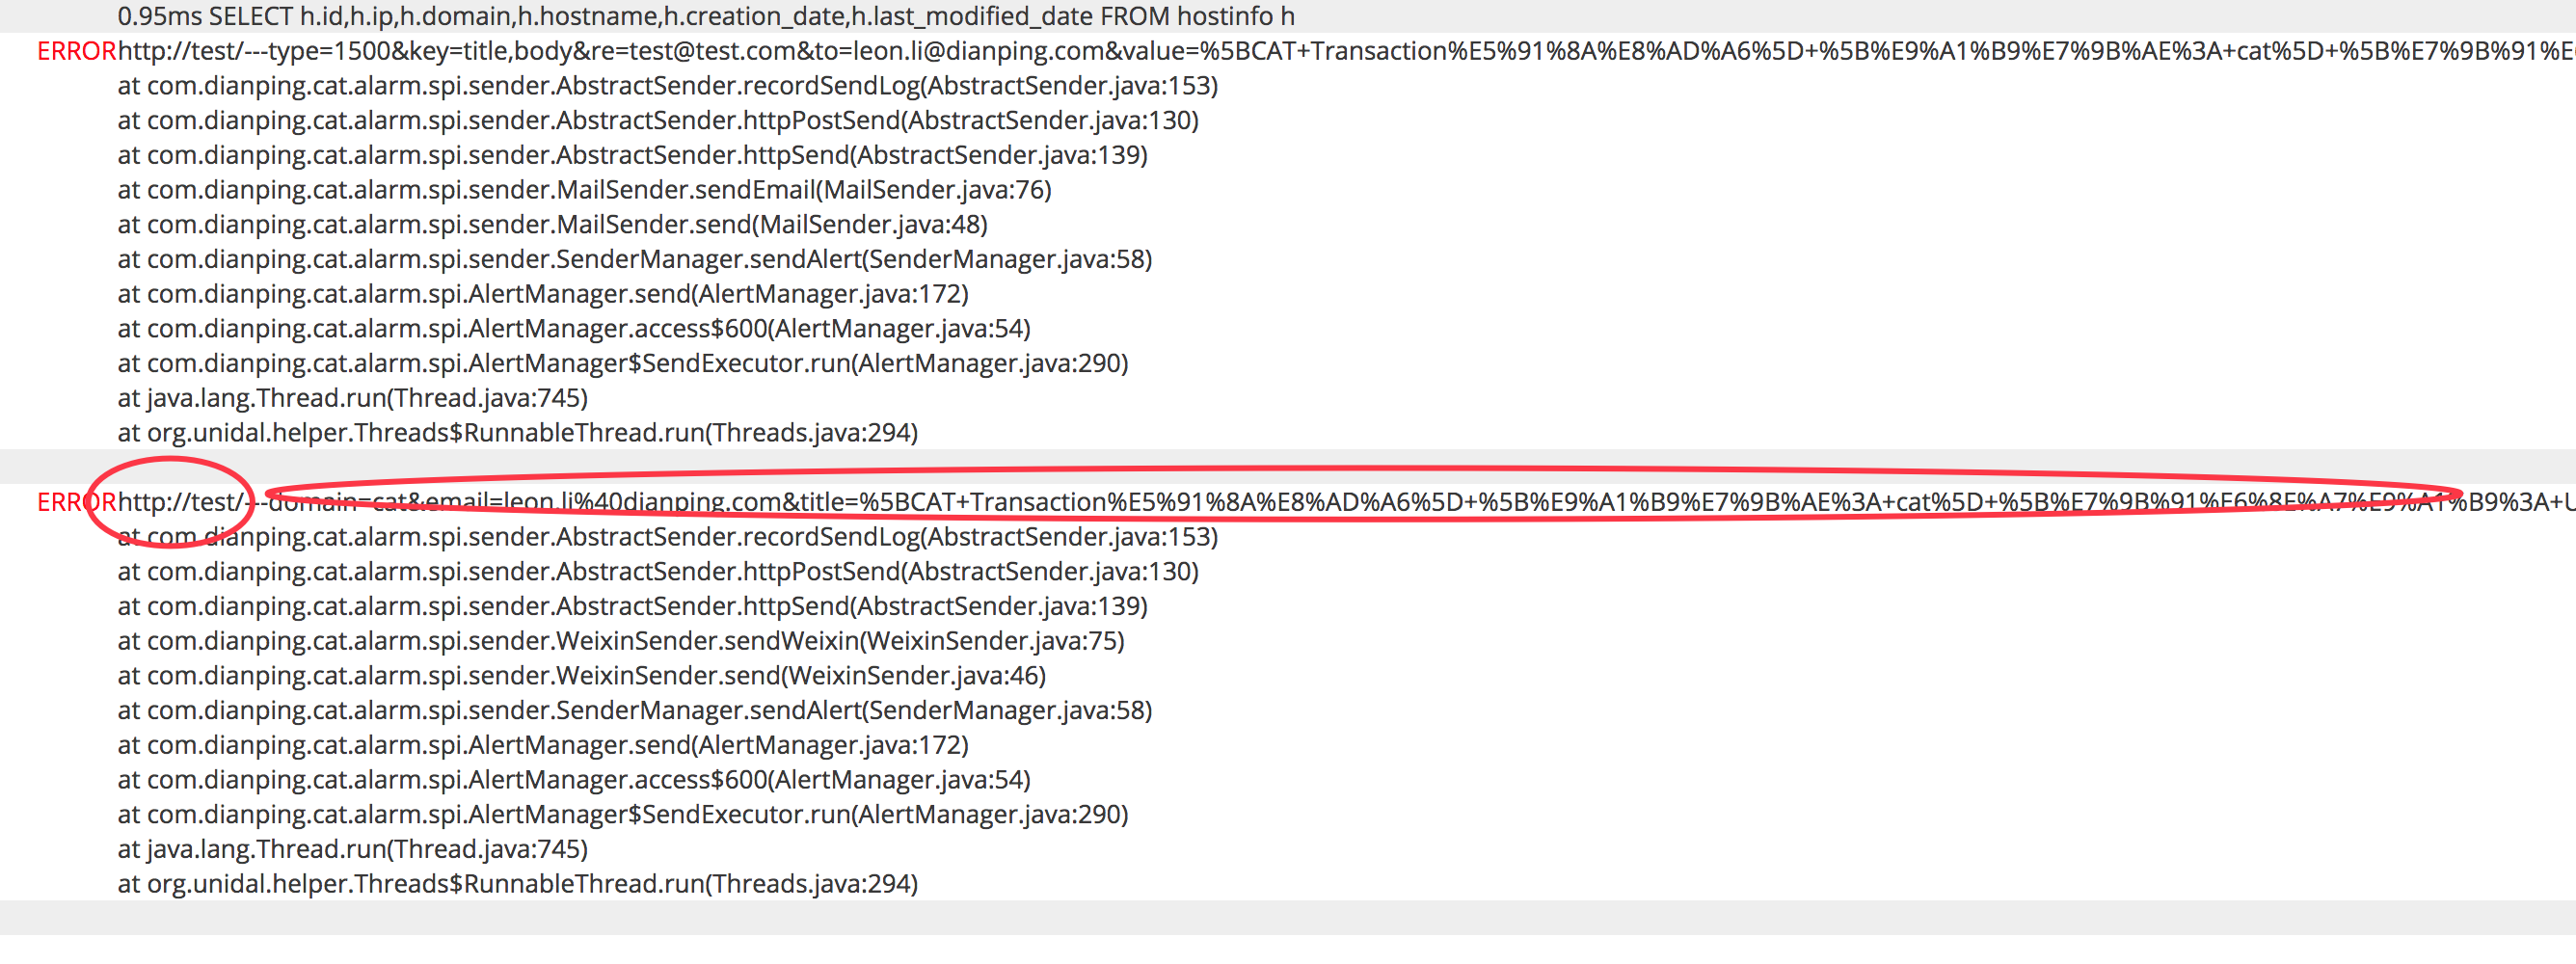Click the WeixinSender.sendWeixin stack trace line

pyautogui.click(x=620, y=641)
